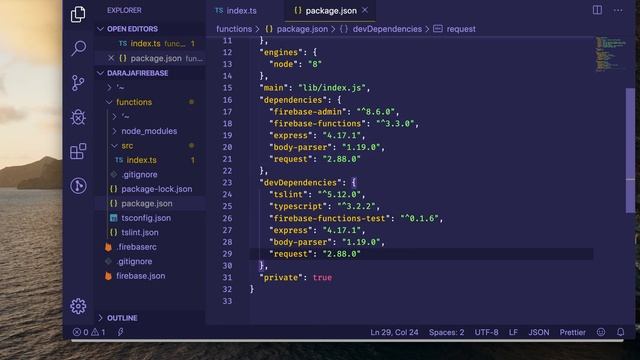Open the Extensions view icon
640x360 pixels.
[x=78, y=151]
